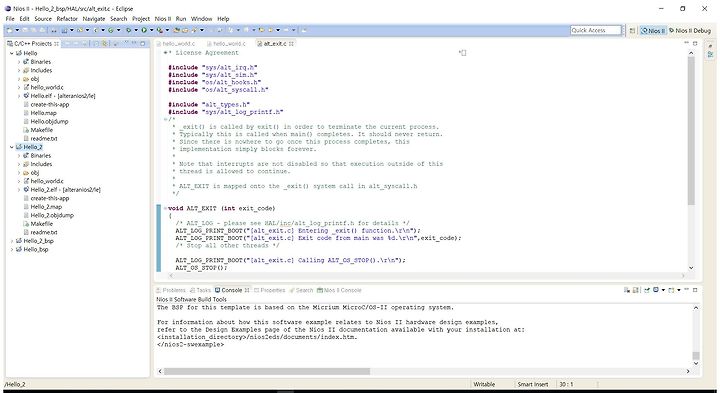
Task: Expand the Hello_bsp project
Action: [11, 249]
